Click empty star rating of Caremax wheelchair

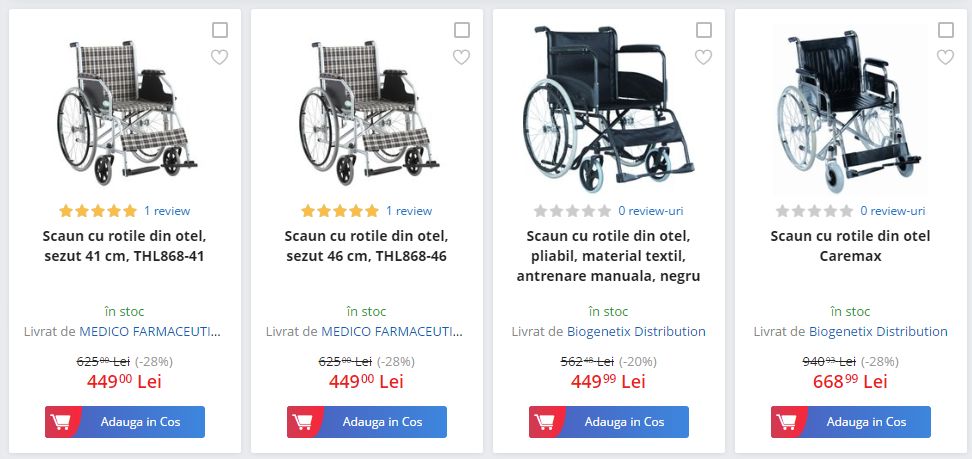[x=815, y=211]
